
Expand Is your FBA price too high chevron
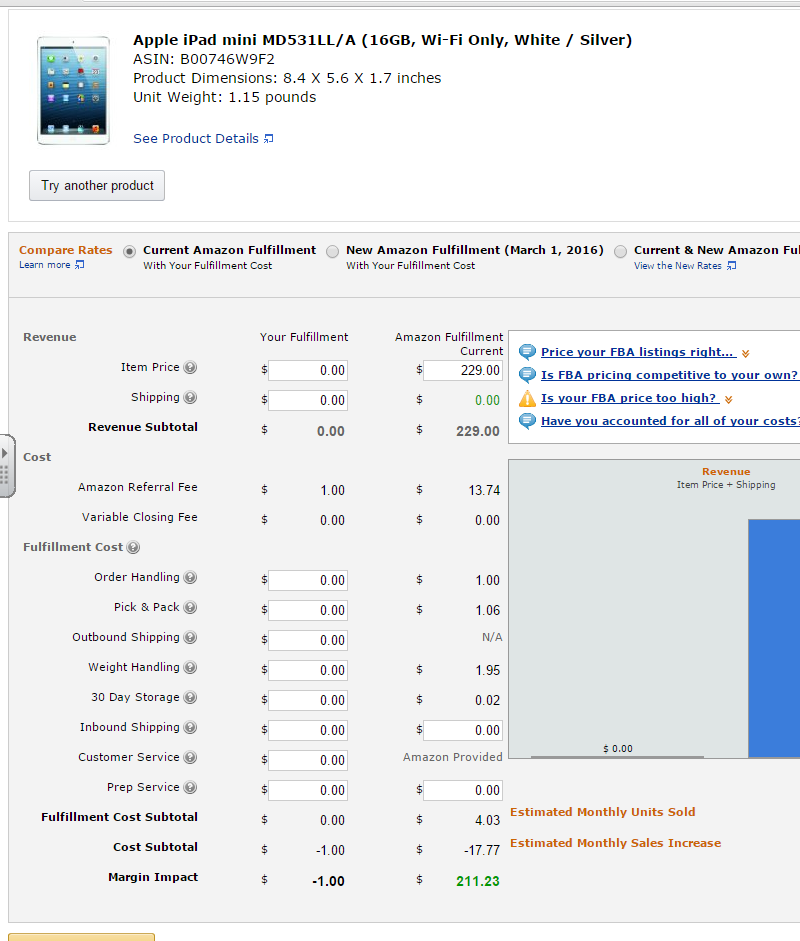[x=729, y=400]
